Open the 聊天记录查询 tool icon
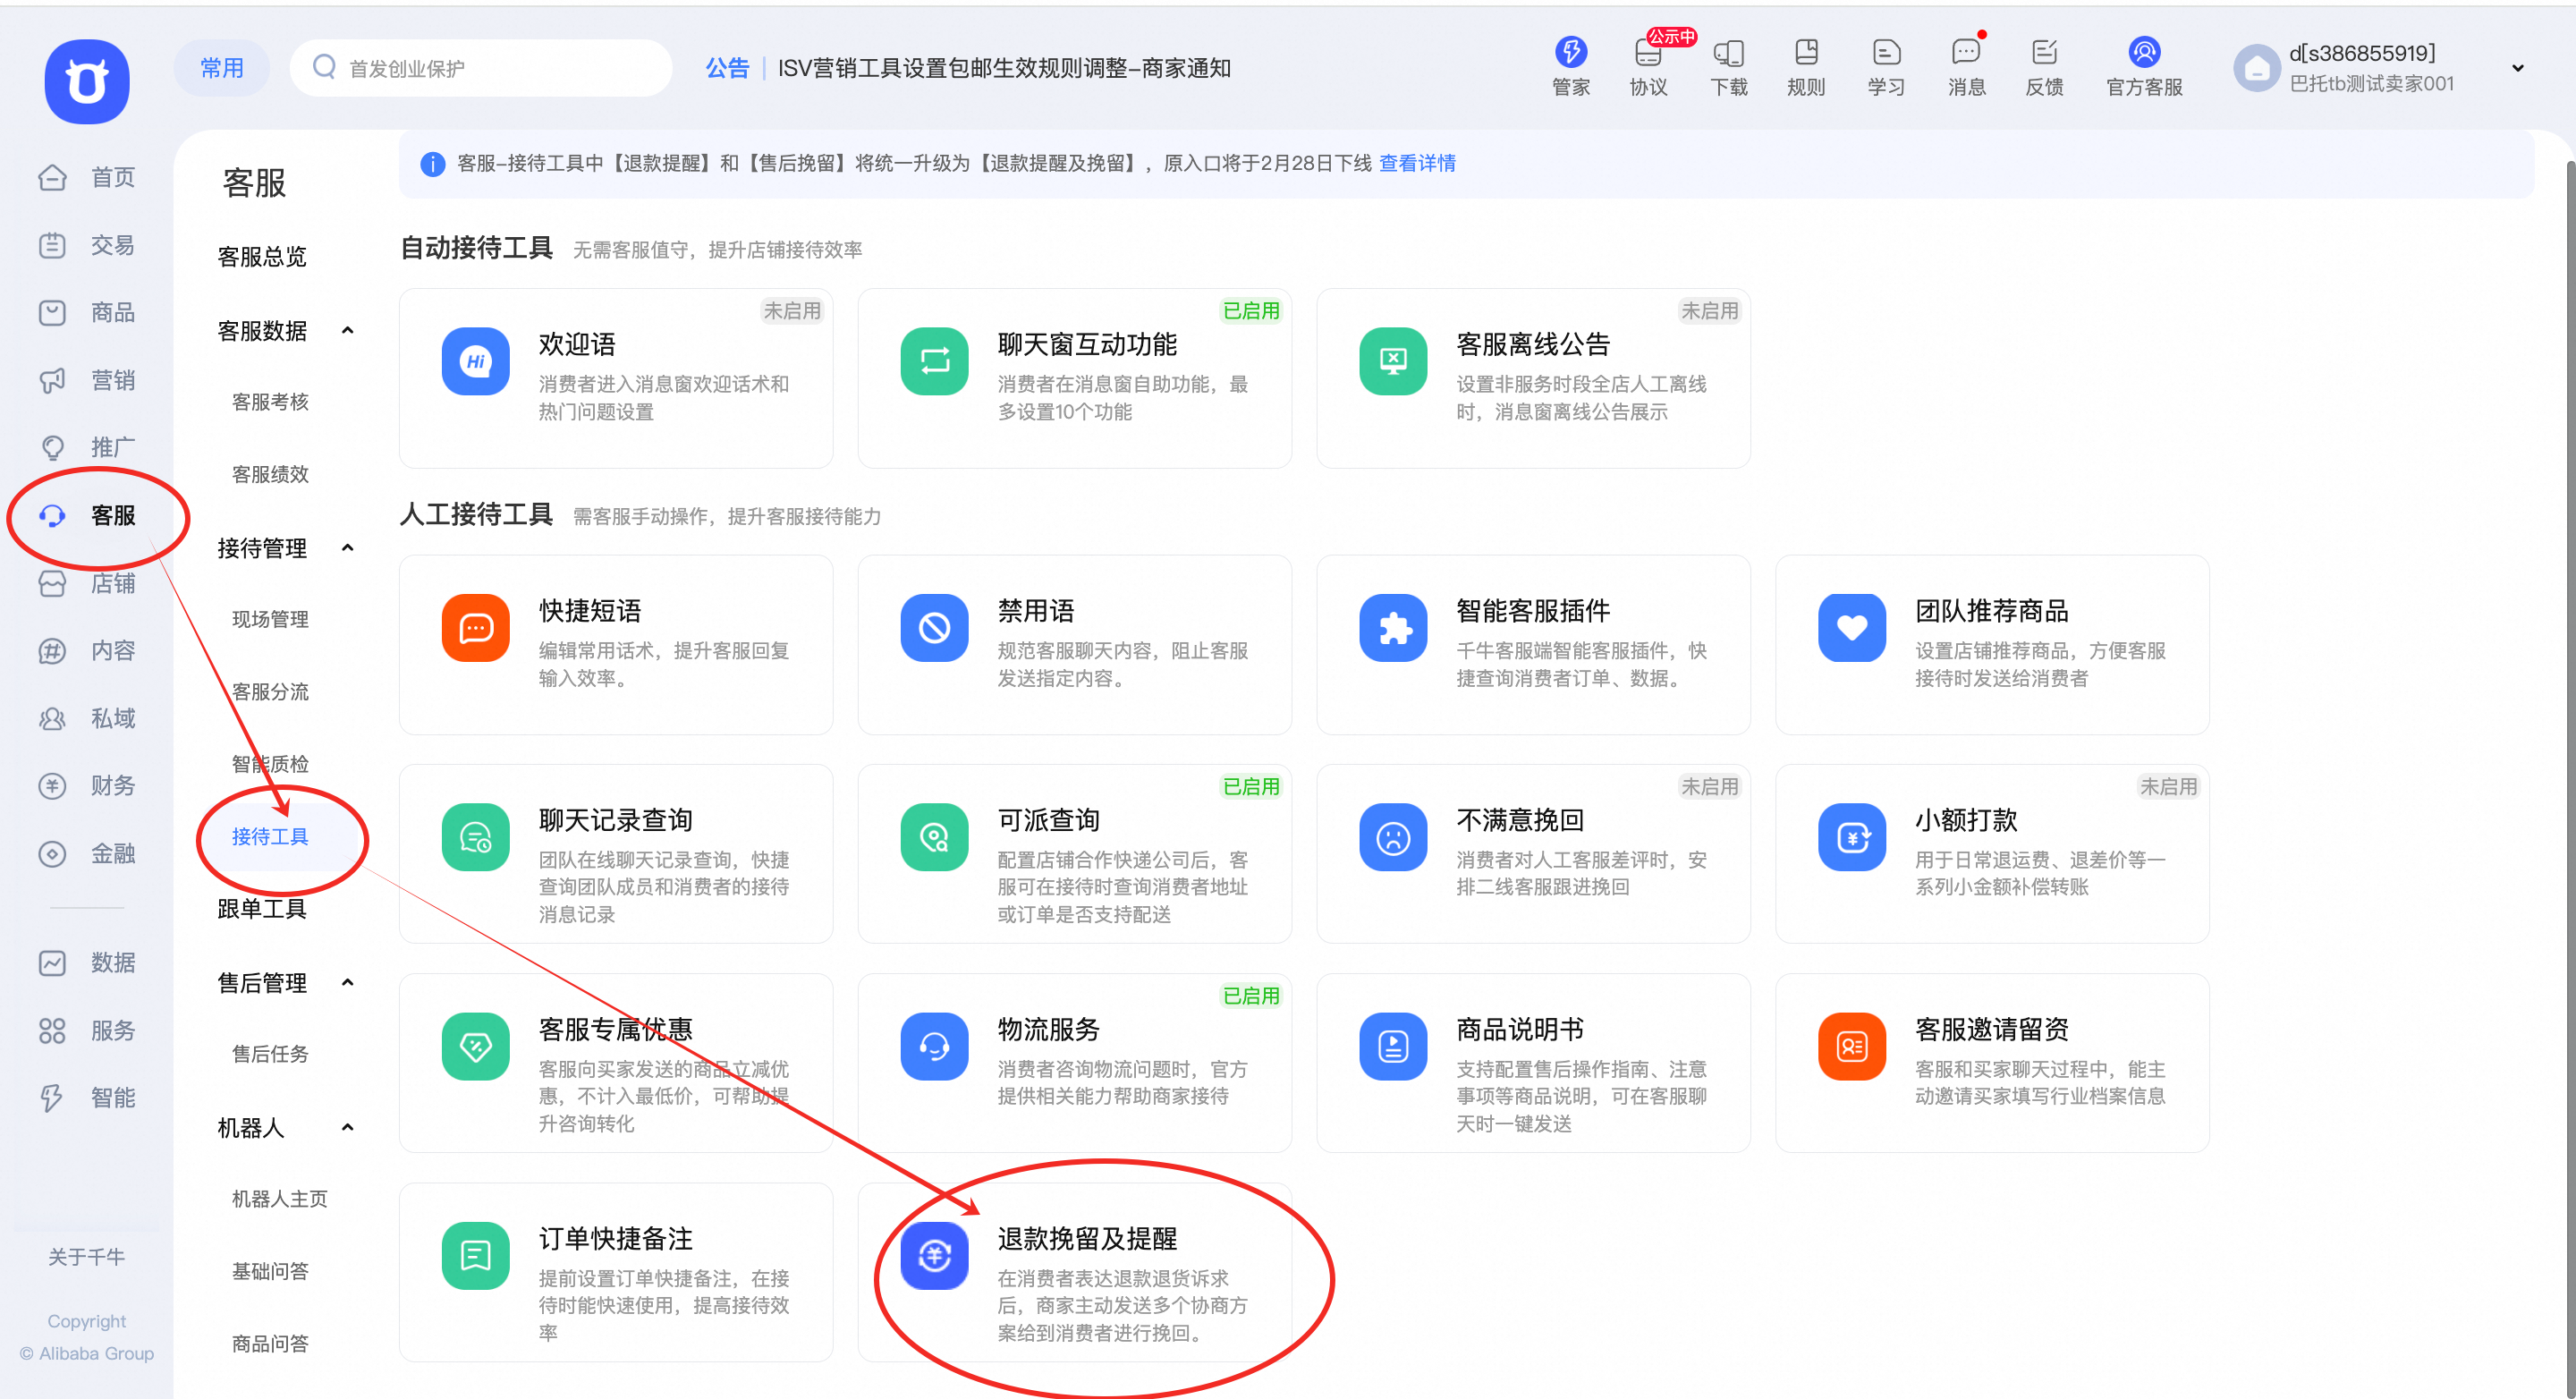 tap(476, 837)
